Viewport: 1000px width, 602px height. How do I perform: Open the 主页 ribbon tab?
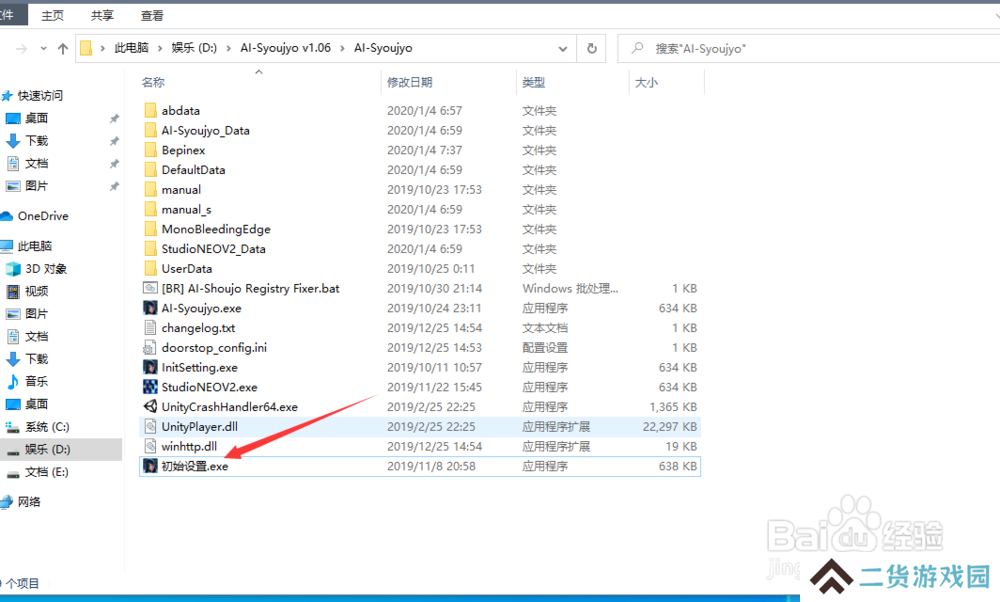pos(52,15)
